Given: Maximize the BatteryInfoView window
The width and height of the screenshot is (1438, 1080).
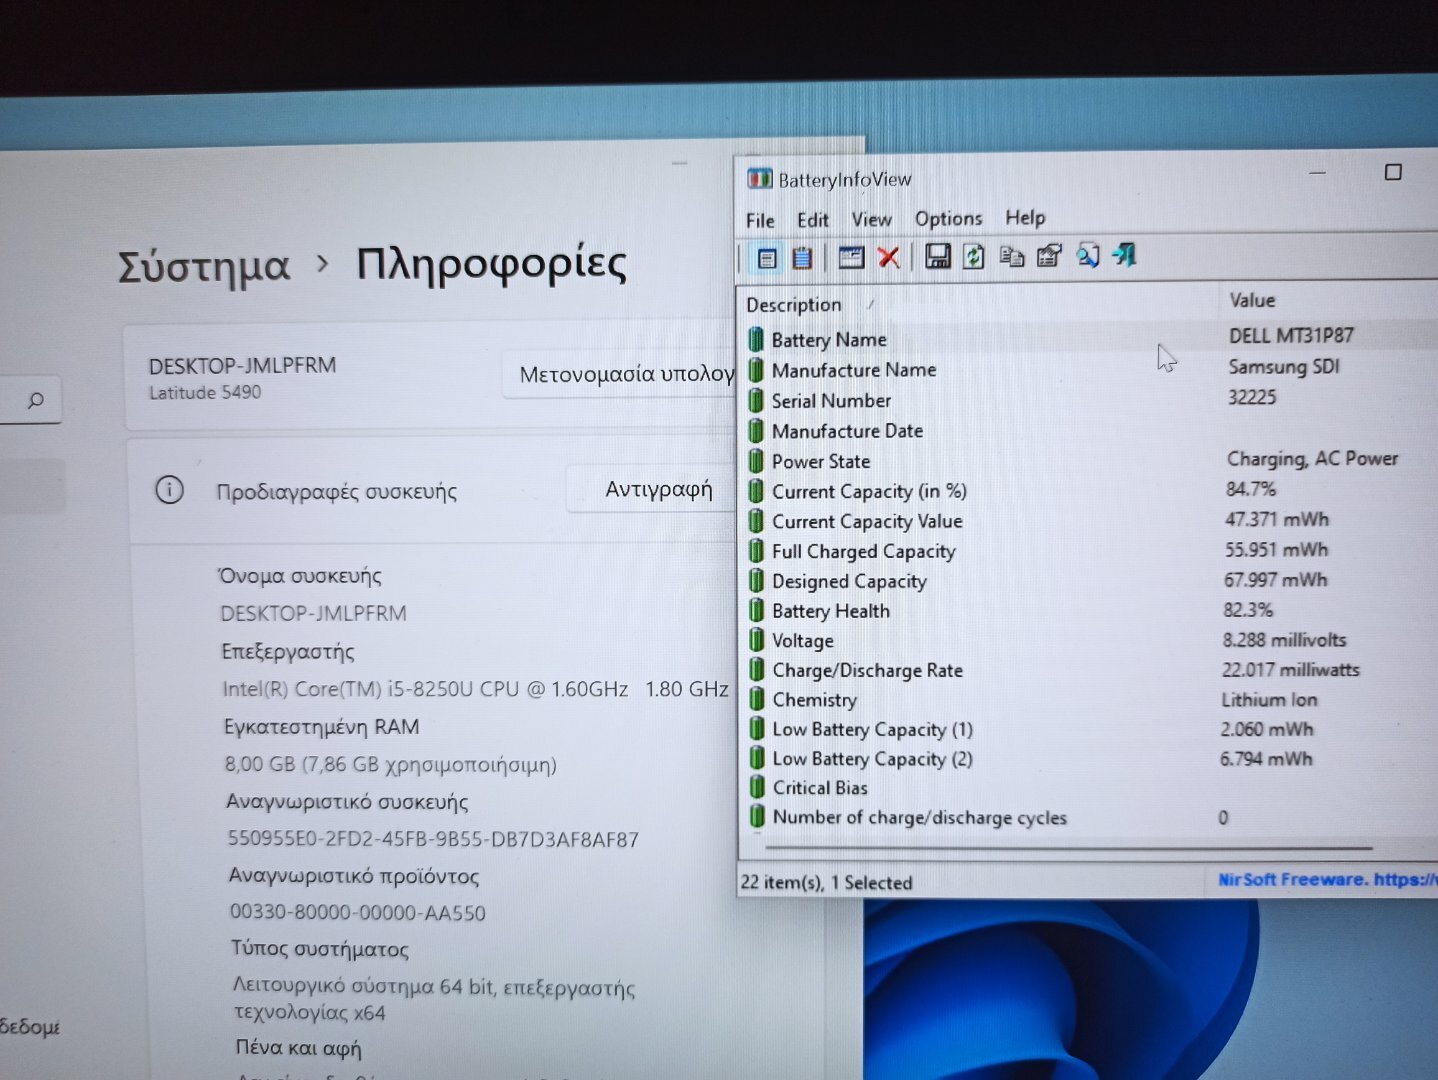Looking at the screenshot, I should pyautogui.click(x=1393, y=172).
